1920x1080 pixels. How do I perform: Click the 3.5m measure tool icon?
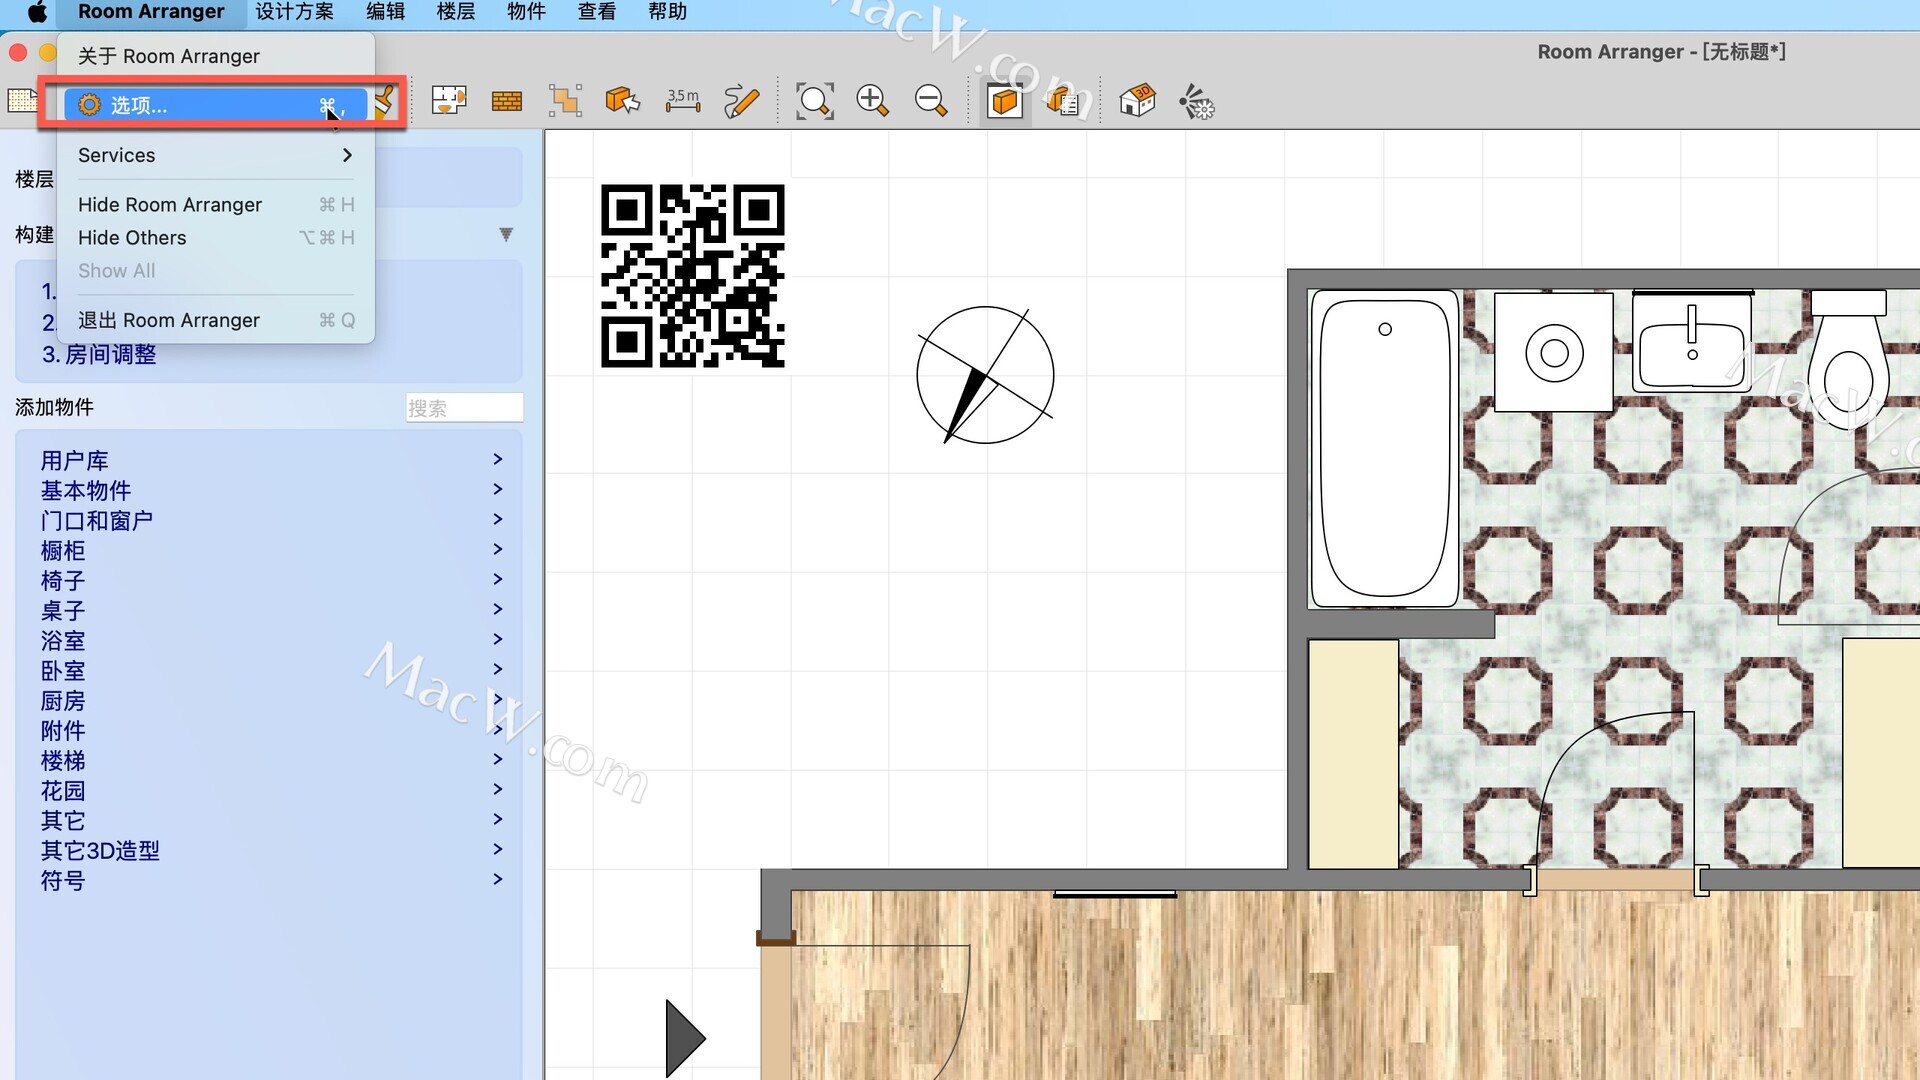click(x=683, y=101)
